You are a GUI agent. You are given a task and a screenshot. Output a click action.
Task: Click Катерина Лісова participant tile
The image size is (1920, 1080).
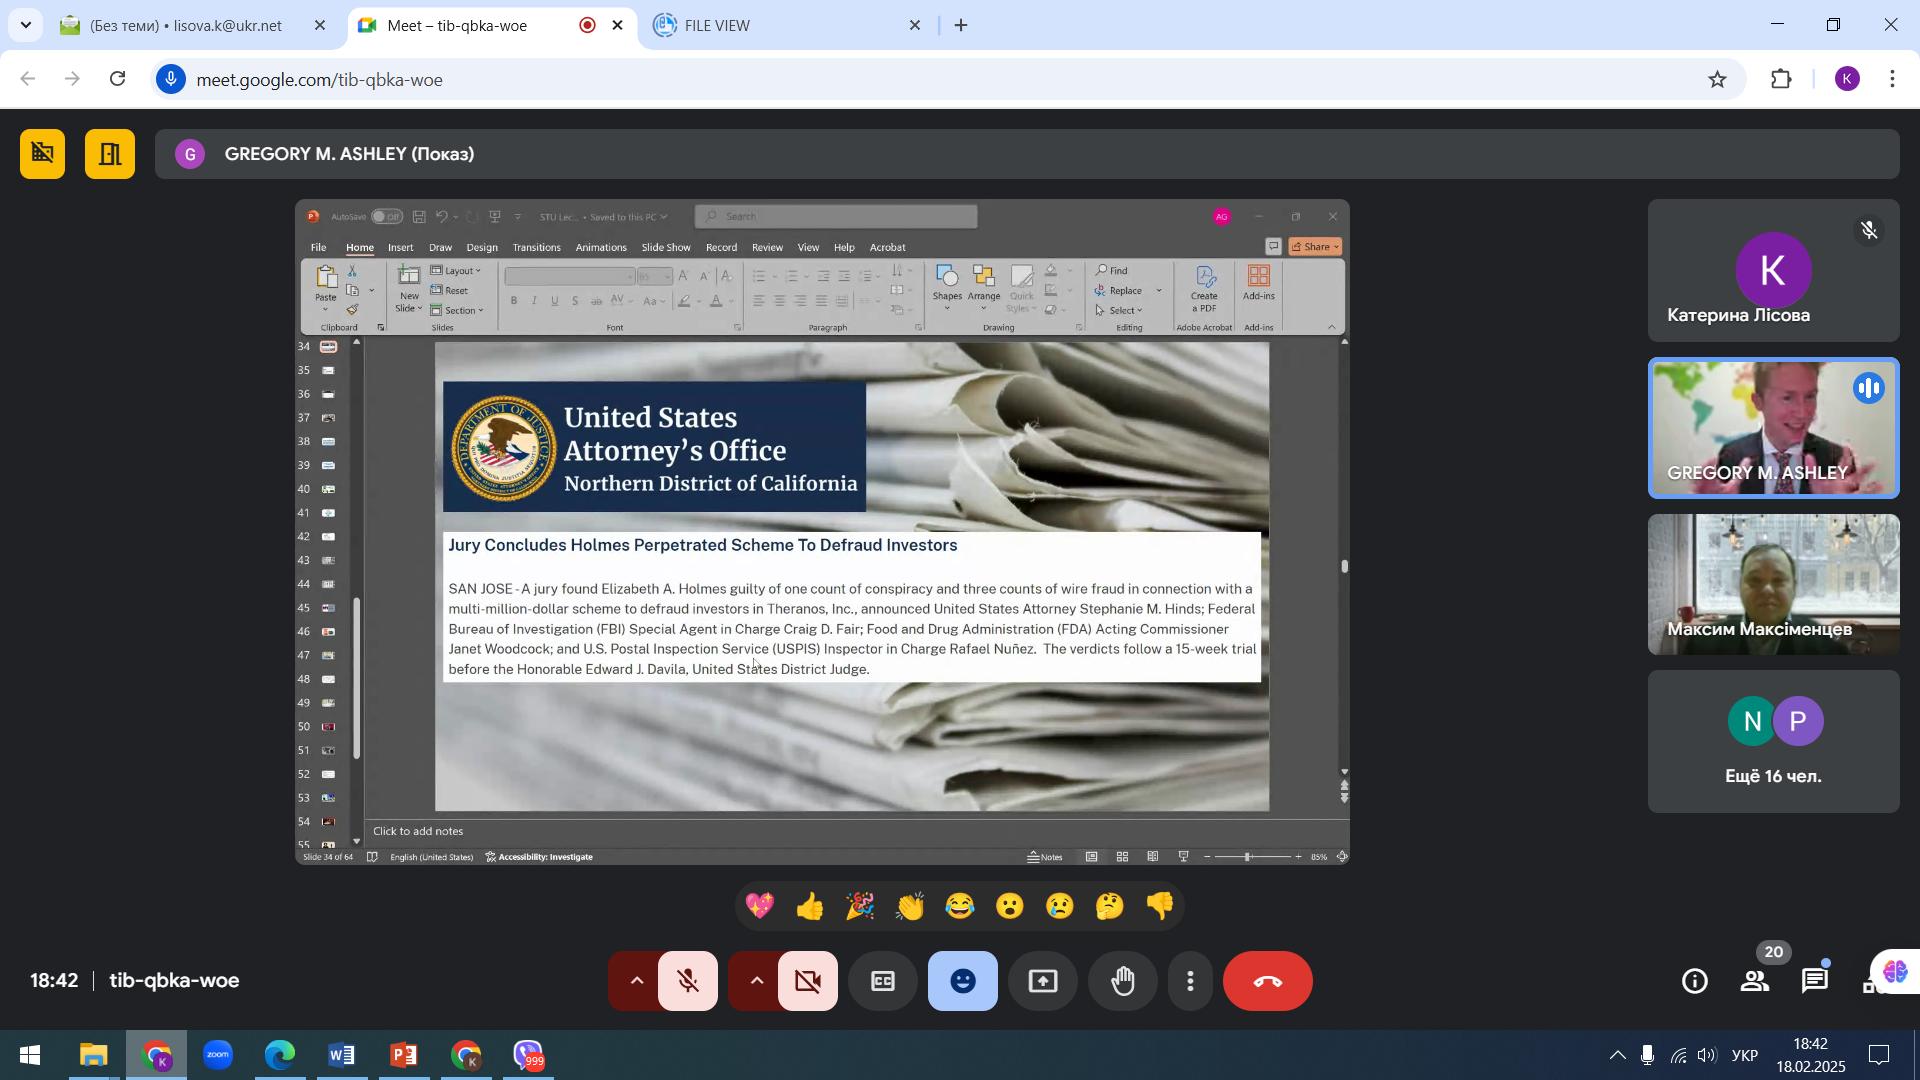click(1773, 271)
